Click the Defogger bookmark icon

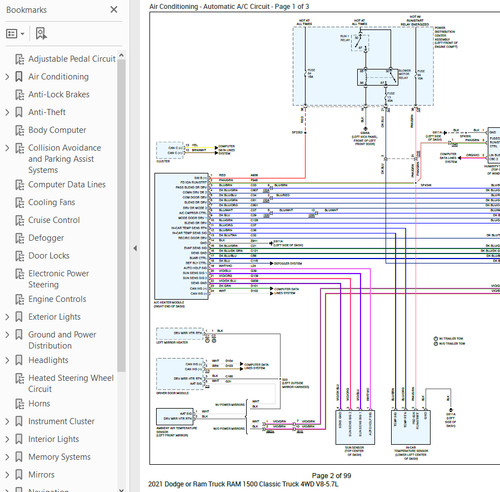point(20,238)
